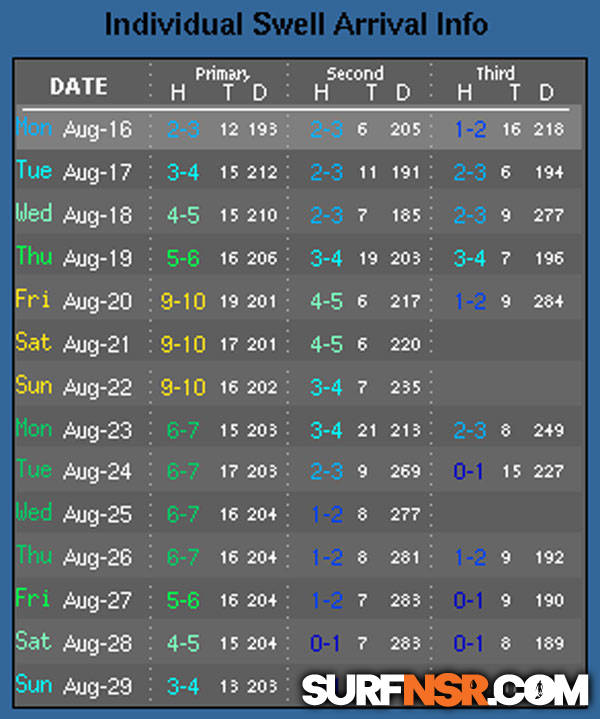
Task: Click primary height 2-3 on Mon Aug-16
Action: [183, 129]
